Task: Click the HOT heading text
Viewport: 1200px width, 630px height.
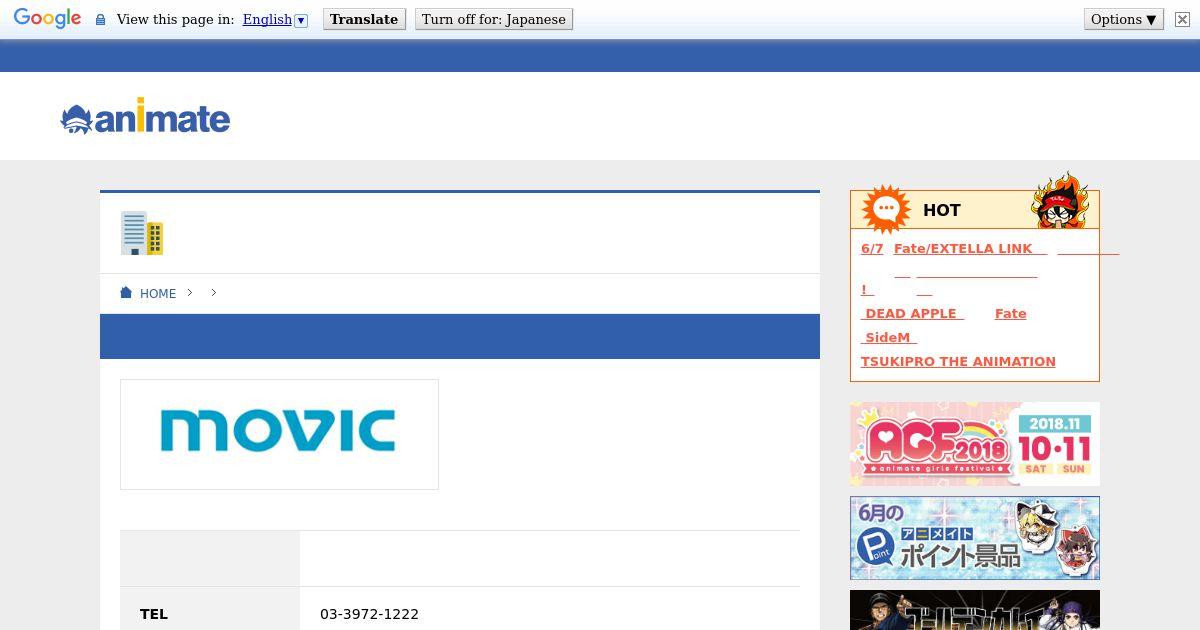Action: pos(941,210)
